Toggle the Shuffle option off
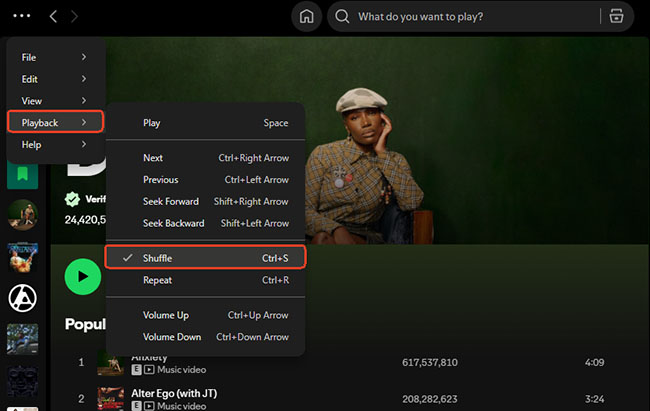650x411 pixels. [x=206, y=258]
